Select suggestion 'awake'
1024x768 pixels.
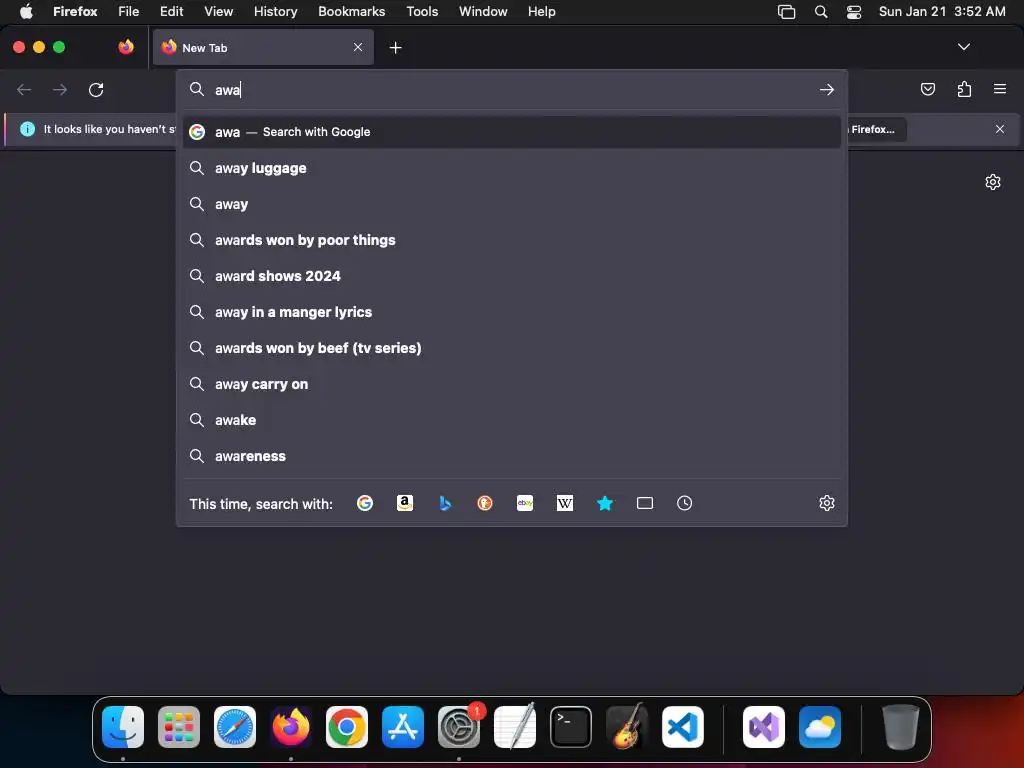pos(511,420)
